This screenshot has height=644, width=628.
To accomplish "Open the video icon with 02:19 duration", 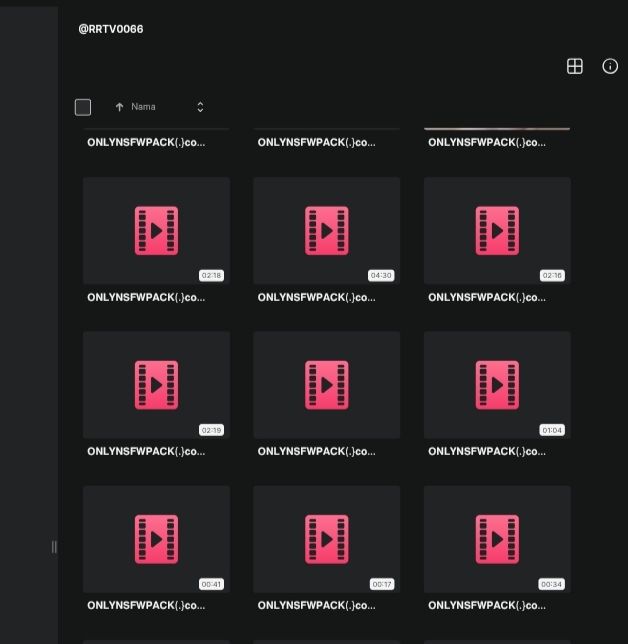I will (x=156, y=385).
